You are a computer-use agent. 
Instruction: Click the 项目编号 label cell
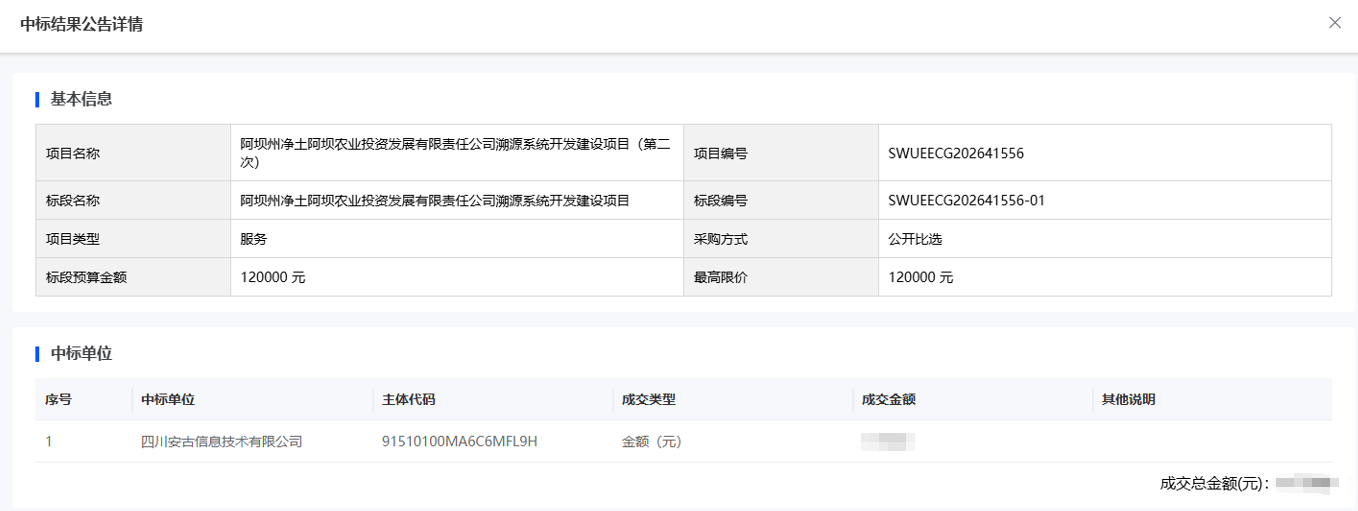coord(781,153)
